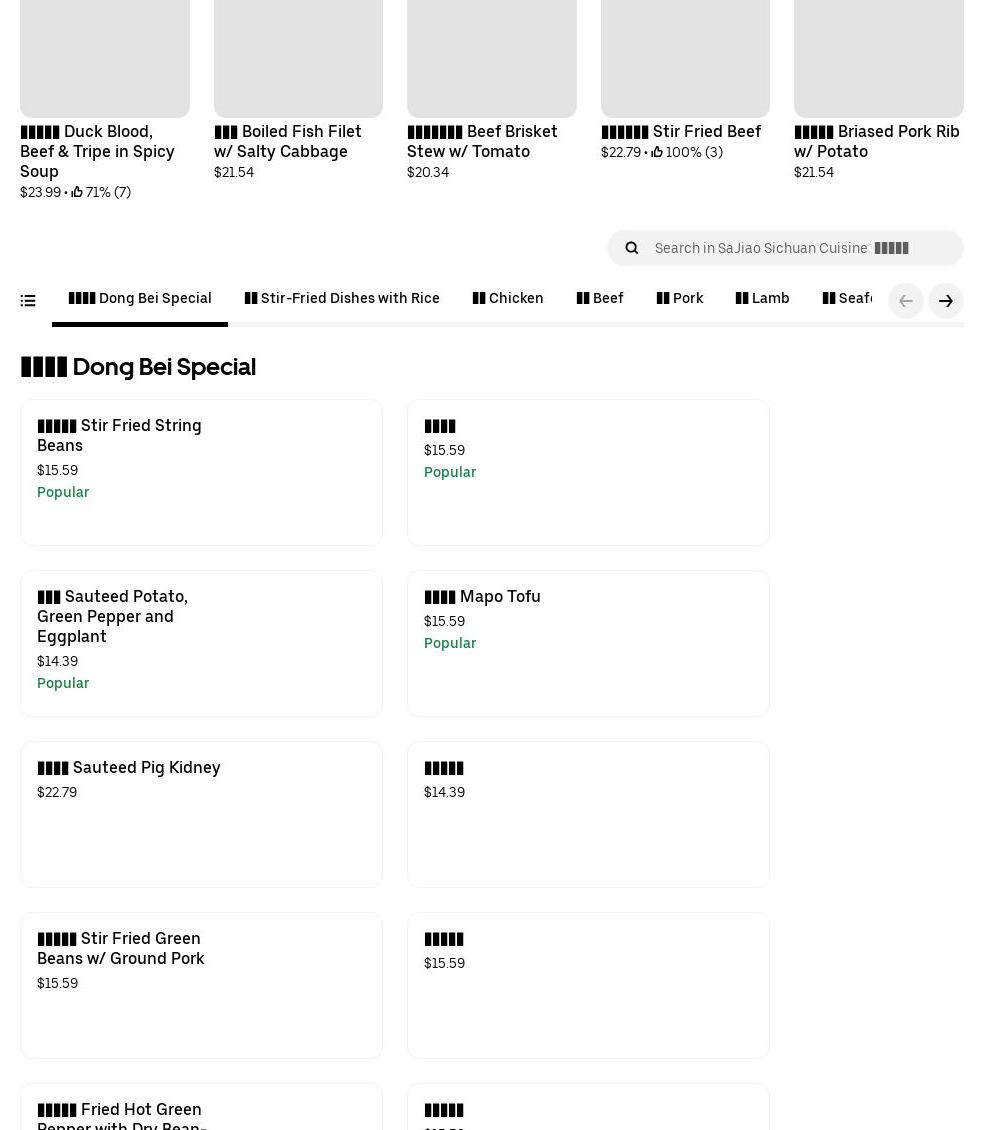Open the Chicken category tab
The image size is (984, 1130).
(x=508, y=298)
